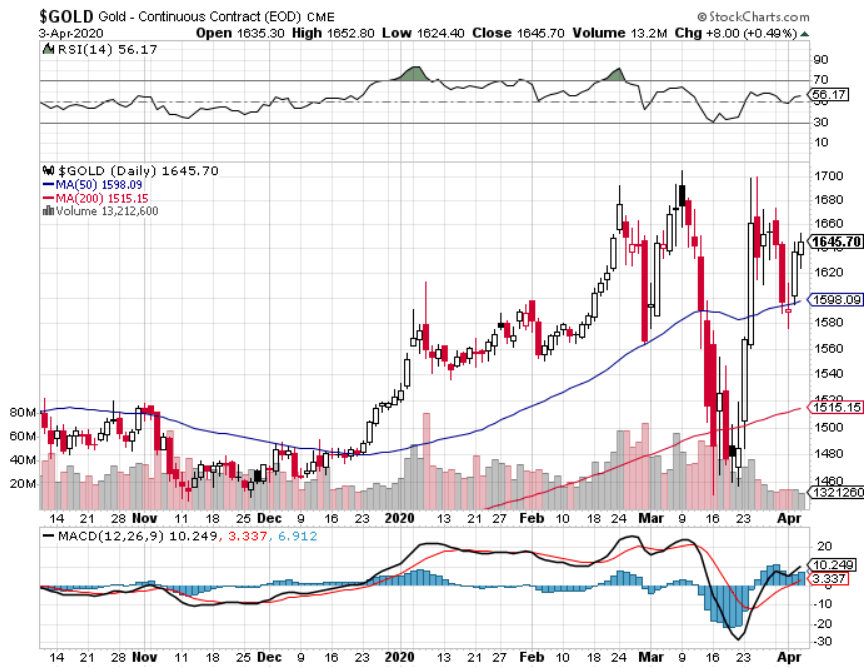
Task: Click '2020' on the price chart date axis
Action: coord(399,518)
